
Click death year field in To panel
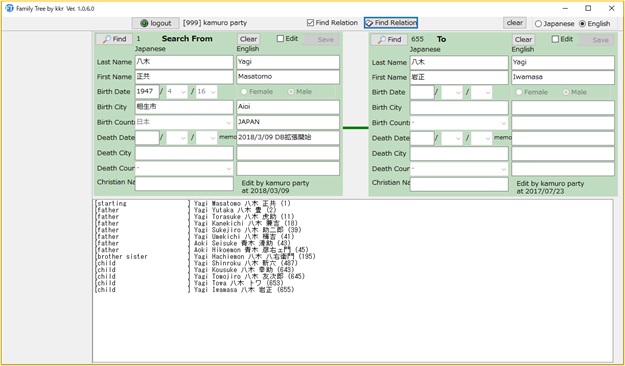(x=422, y=138)
